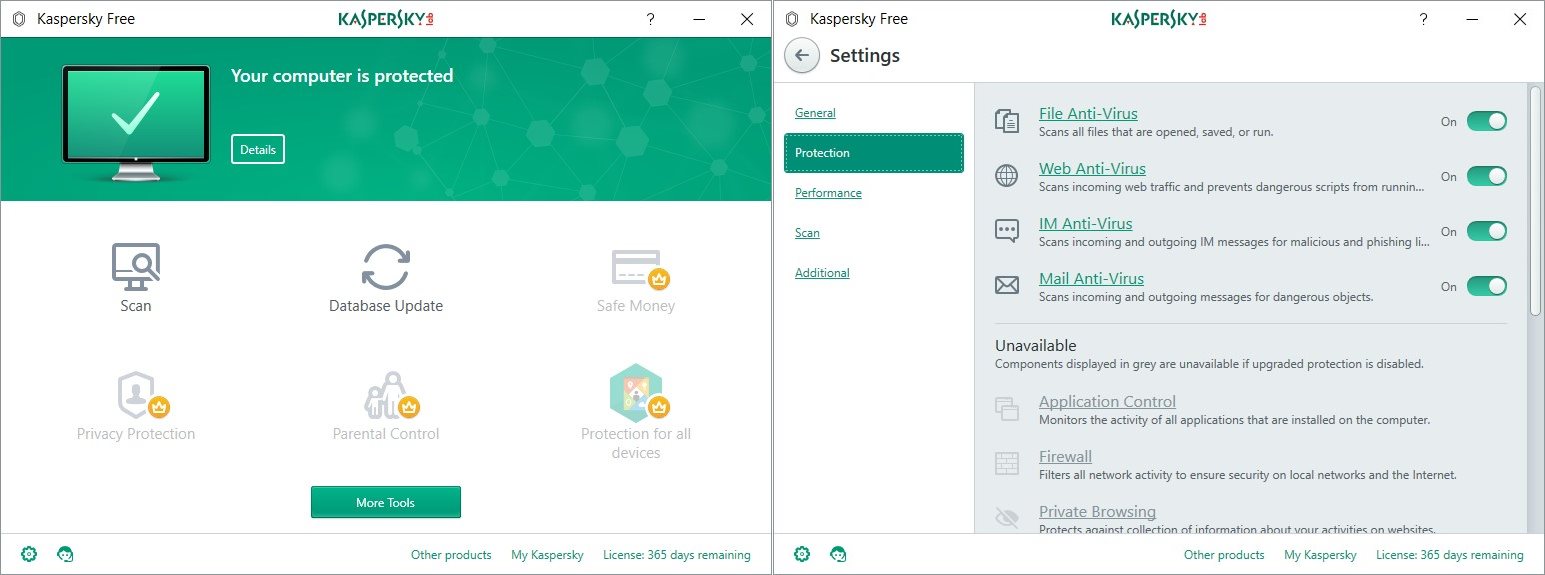1545x575 pixels.
Task: Start Database Update via its arrows icon
Action: point(386,267)
